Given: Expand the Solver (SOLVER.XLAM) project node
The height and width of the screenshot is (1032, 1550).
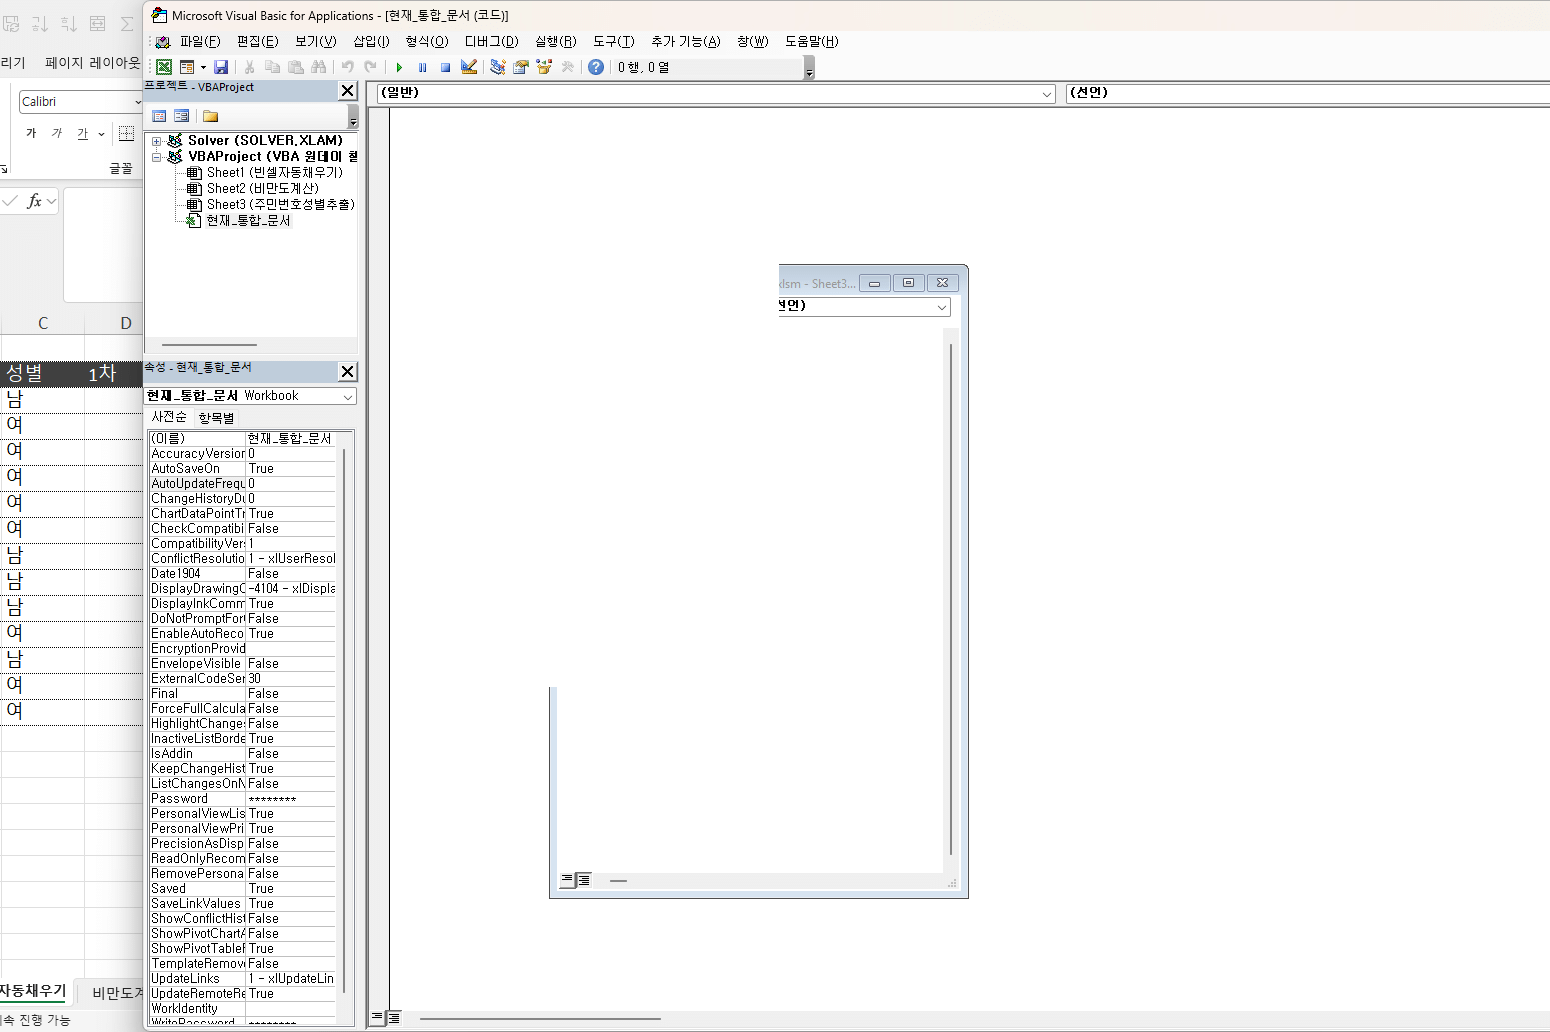Looking at the screenshot, I should coord(156,141).
